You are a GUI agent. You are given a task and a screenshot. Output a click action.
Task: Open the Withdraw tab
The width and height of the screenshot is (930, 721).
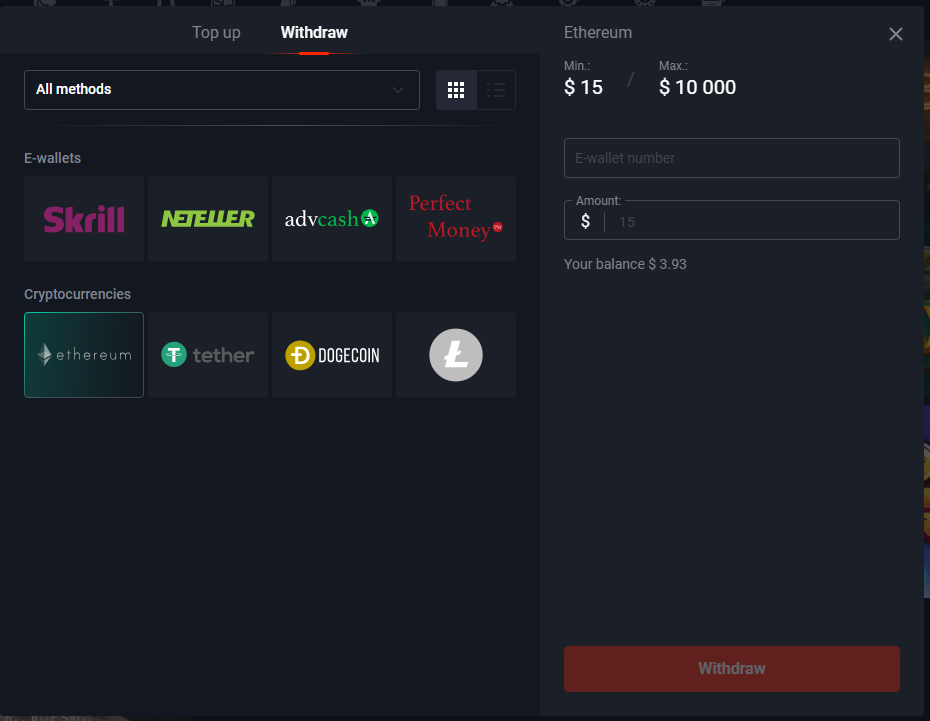(314, 32)
